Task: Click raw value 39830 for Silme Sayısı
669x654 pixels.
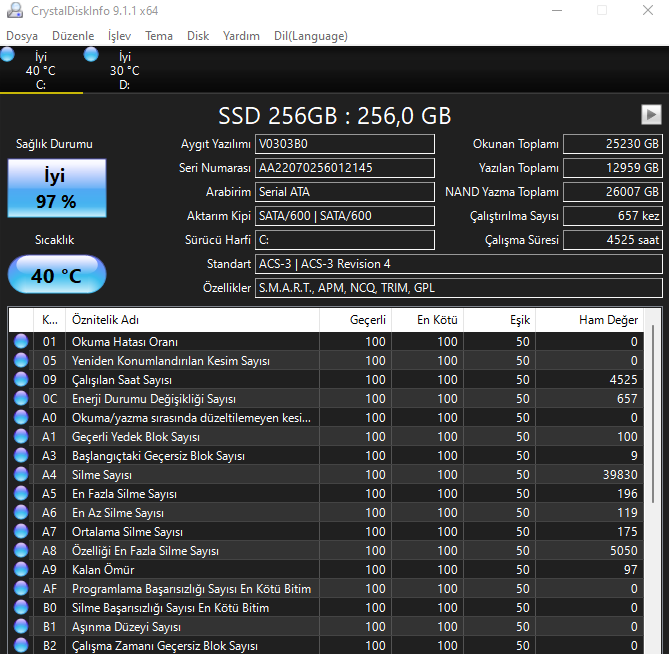Action: tap(620, 475)
